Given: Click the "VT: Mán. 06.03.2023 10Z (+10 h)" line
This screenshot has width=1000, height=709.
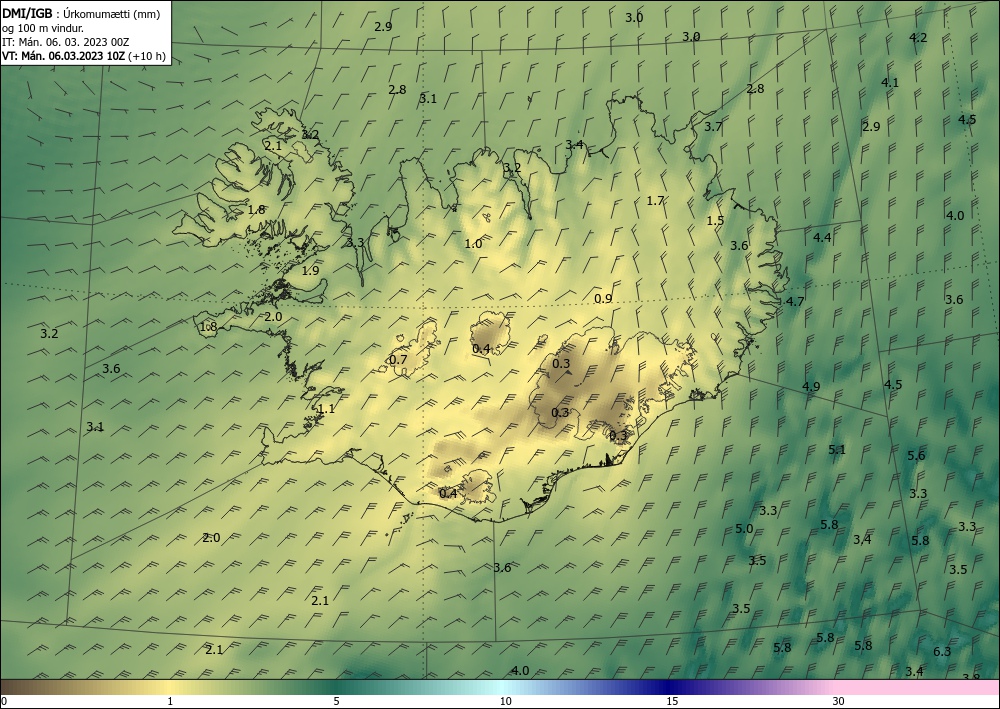Looking at the screenshot, I should click(84, 56).
